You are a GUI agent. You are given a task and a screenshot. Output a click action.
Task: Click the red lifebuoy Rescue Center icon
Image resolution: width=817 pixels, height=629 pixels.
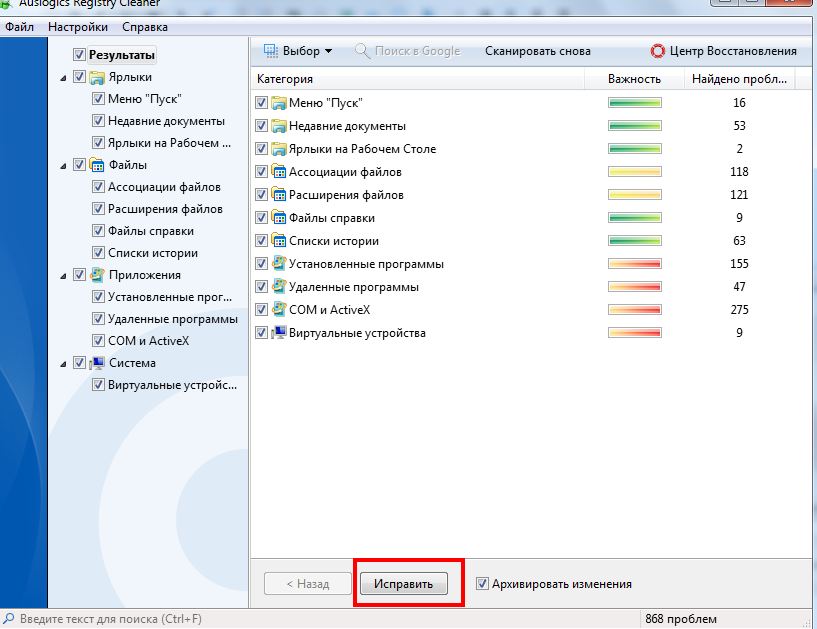point(658,51)
